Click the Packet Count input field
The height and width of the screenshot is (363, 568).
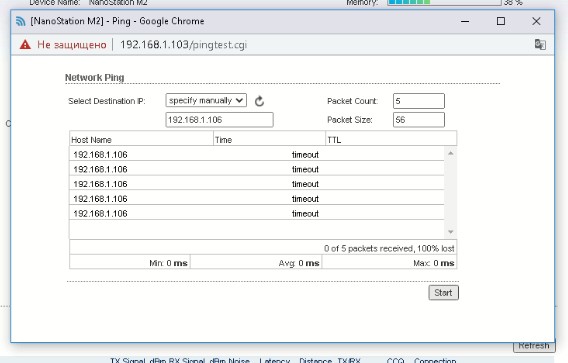(419, 101)
